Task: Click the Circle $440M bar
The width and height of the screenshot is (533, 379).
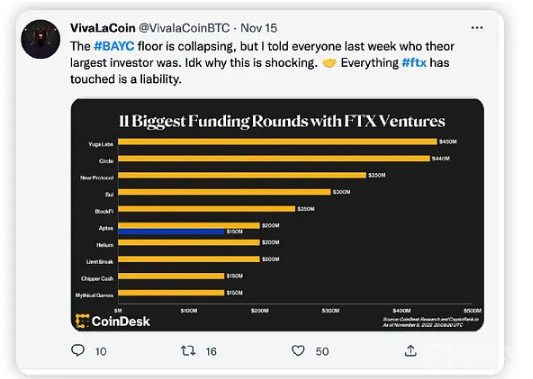Action: coord(274,158)
